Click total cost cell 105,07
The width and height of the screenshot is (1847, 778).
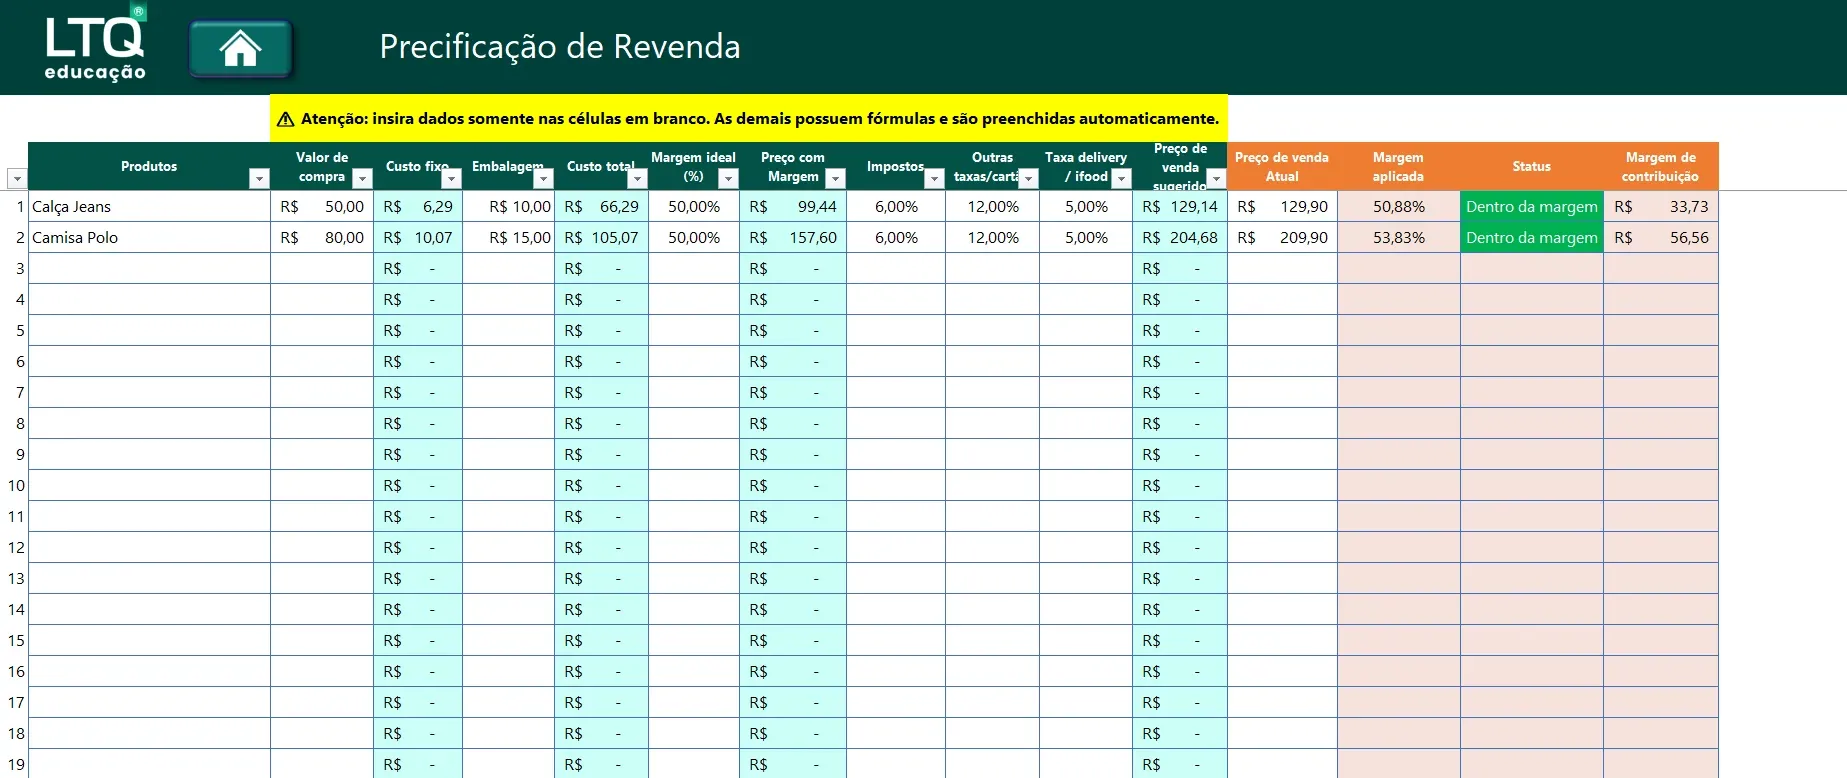point(601,238)
